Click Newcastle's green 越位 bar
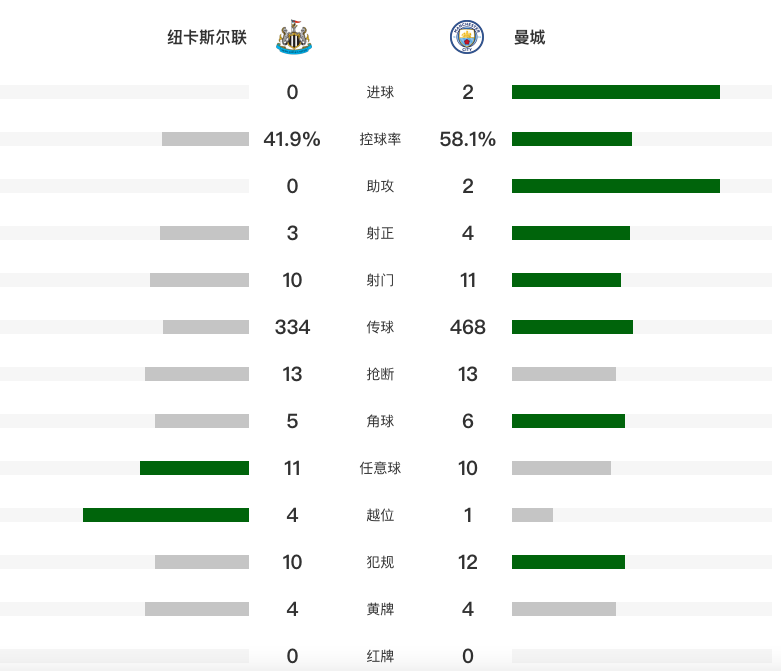 point(165,515)
